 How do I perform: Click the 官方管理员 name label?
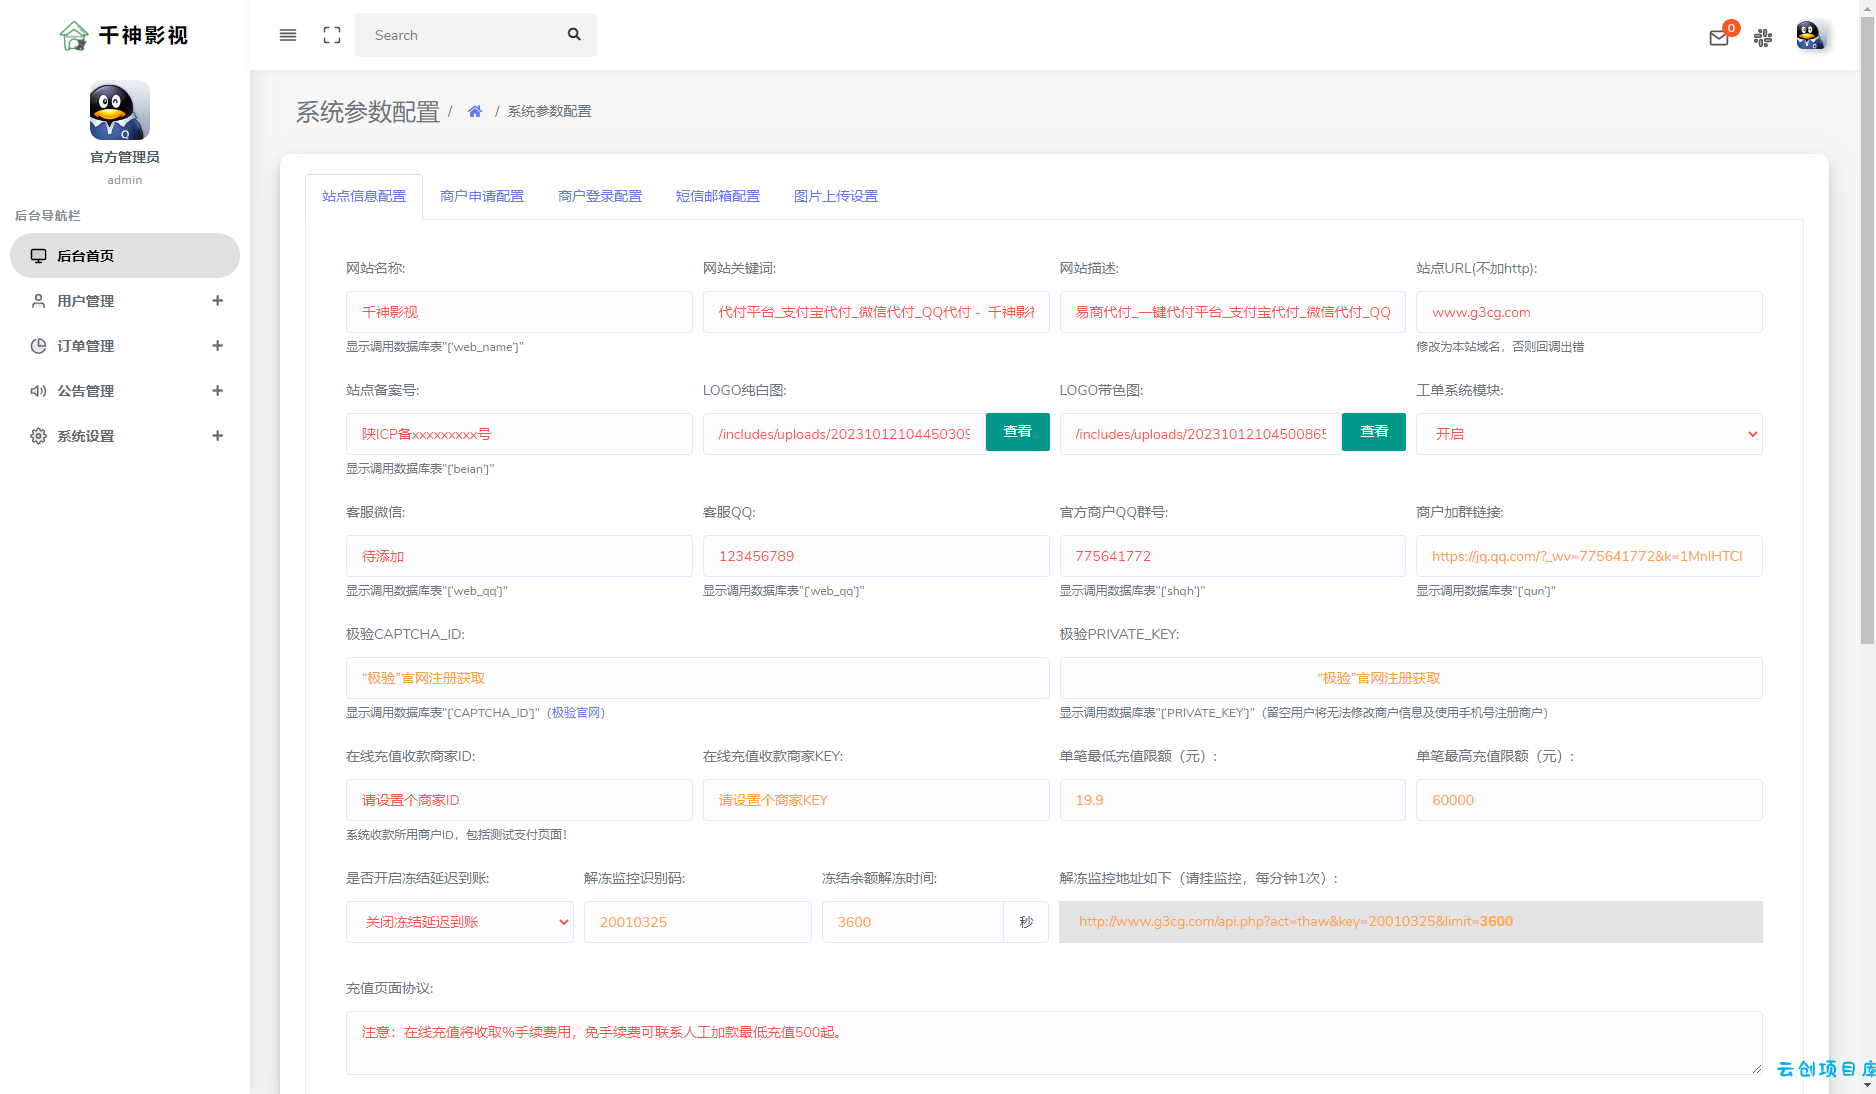click(125, 157)
